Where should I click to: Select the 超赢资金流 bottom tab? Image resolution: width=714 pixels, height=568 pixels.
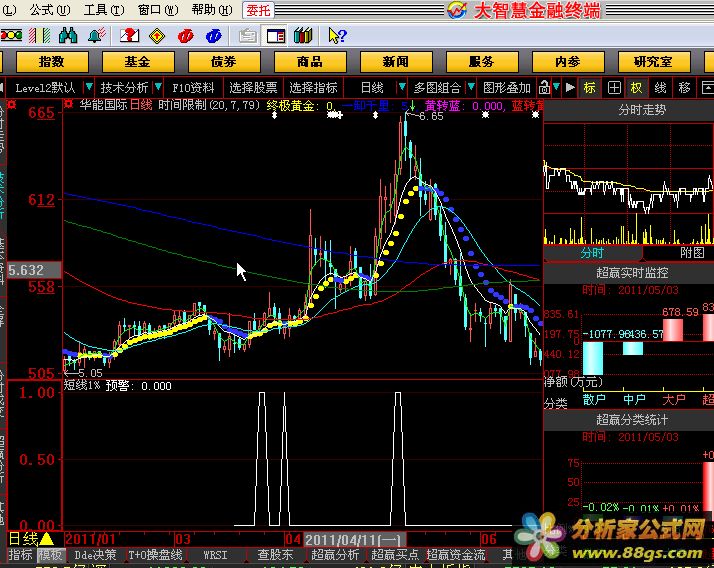(456, 555)
